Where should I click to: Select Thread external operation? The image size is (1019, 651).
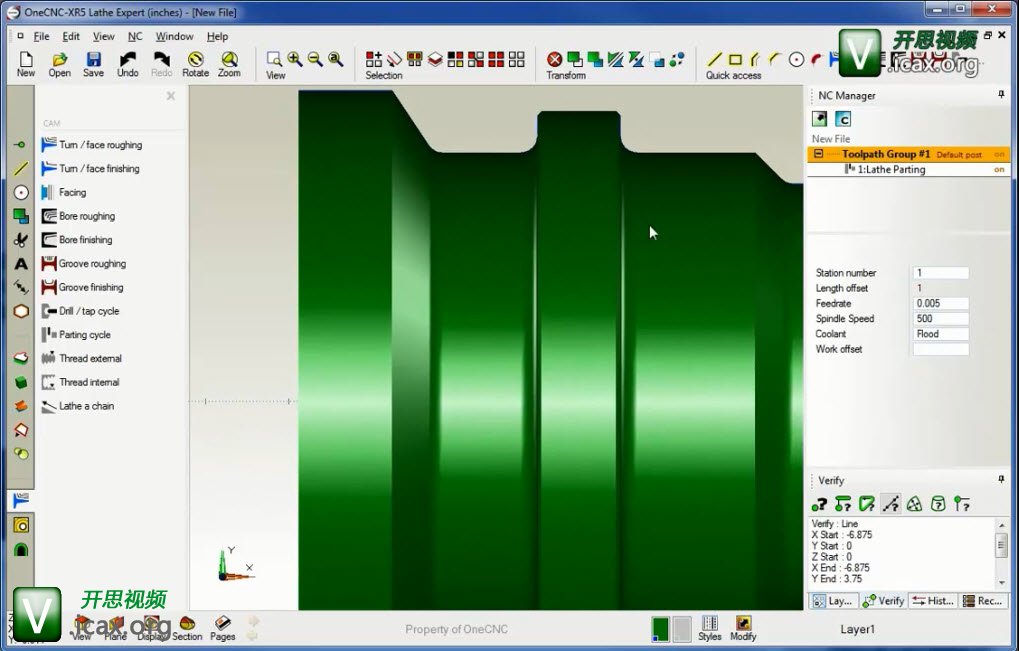tap(82, 359)
